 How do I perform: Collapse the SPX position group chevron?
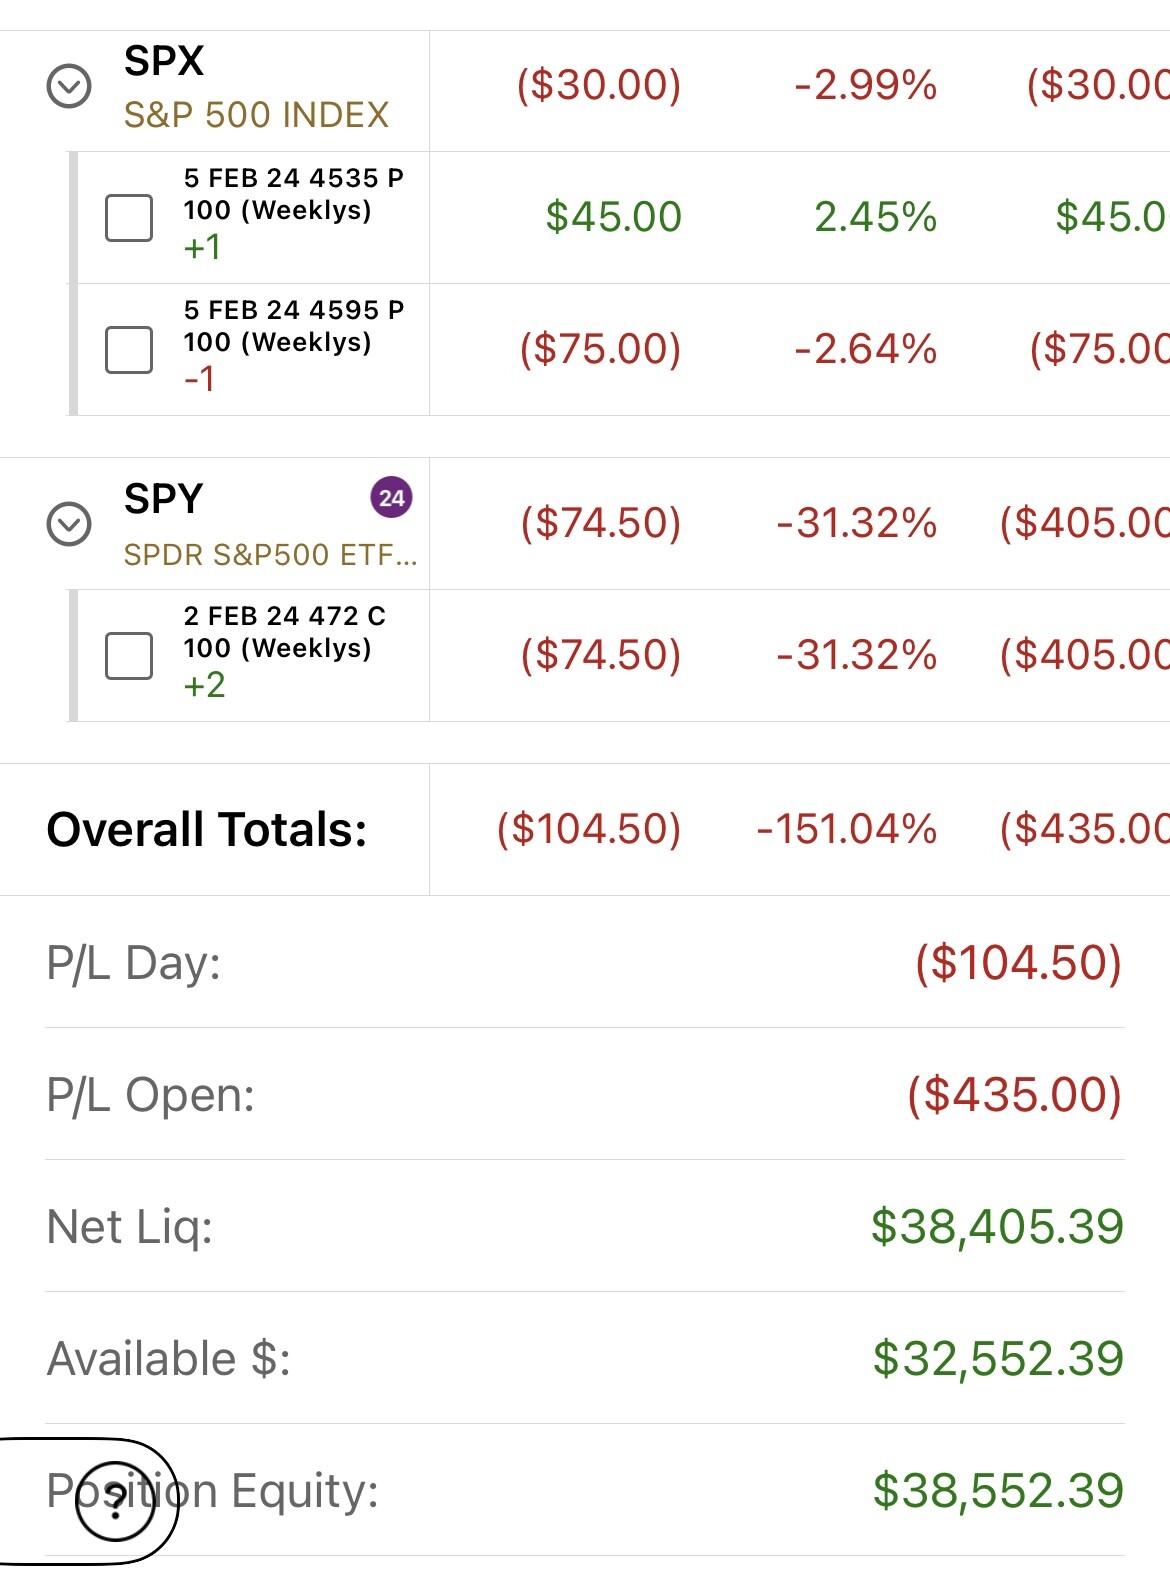(69, 87)
